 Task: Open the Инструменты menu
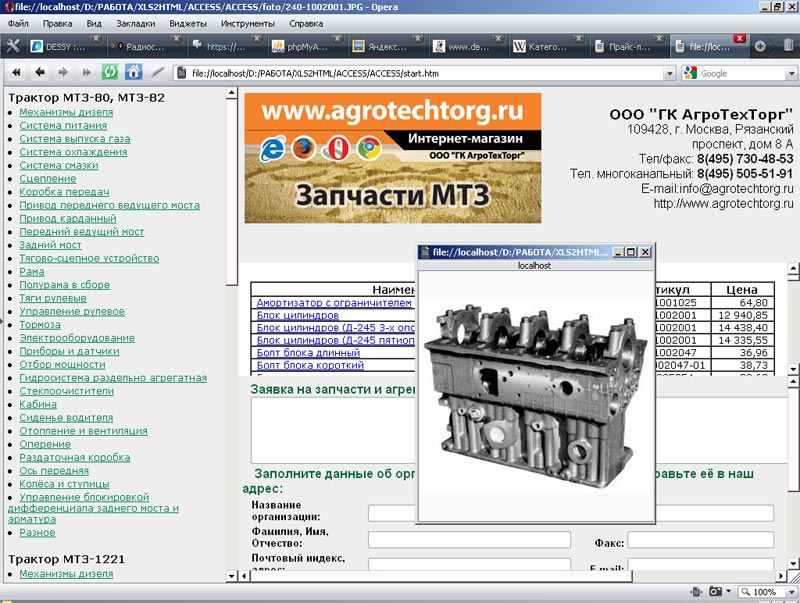point(247,23)
